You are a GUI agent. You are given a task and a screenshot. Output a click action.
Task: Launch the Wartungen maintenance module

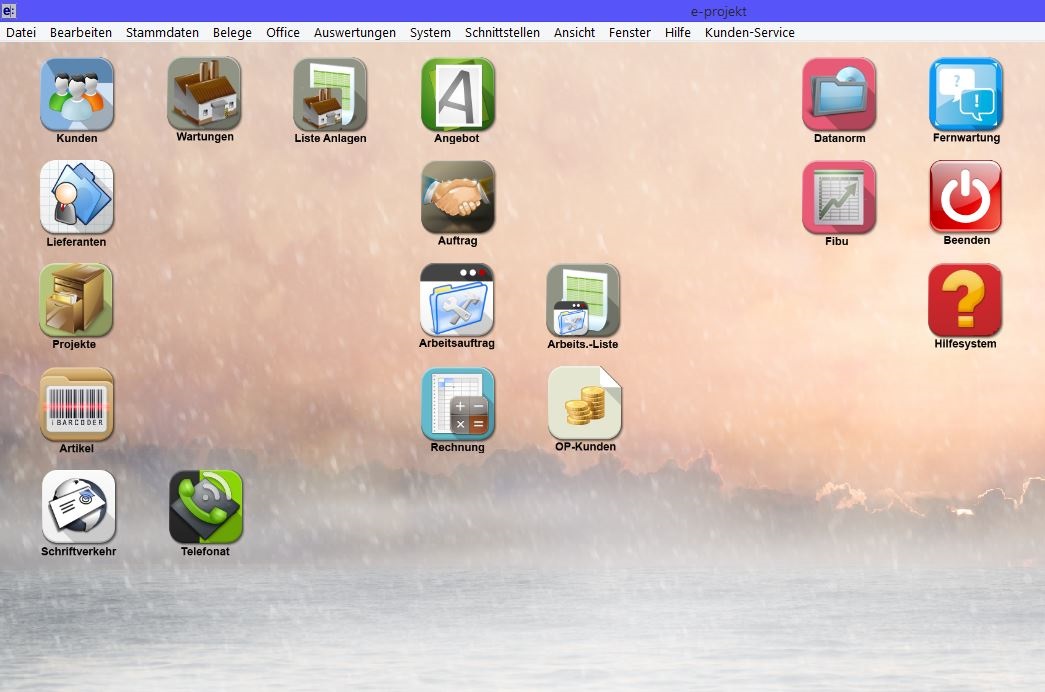click(x=204, y=93)
